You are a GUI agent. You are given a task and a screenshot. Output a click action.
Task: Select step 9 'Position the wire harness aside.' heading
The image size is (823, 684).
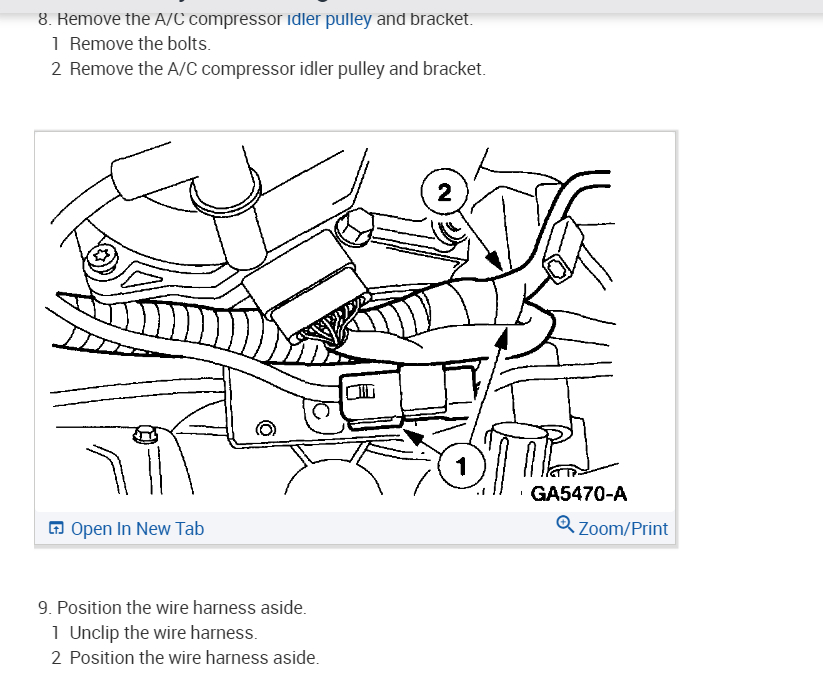point(181,608)
